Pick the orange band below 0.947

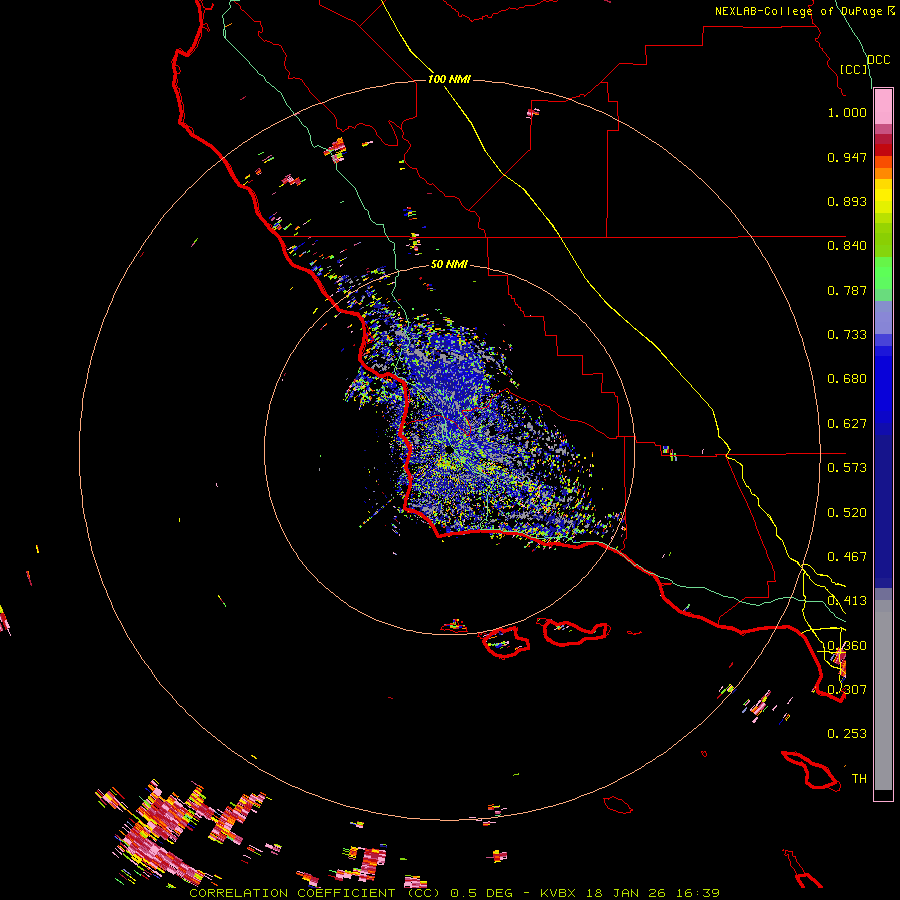tap(883, 173)
